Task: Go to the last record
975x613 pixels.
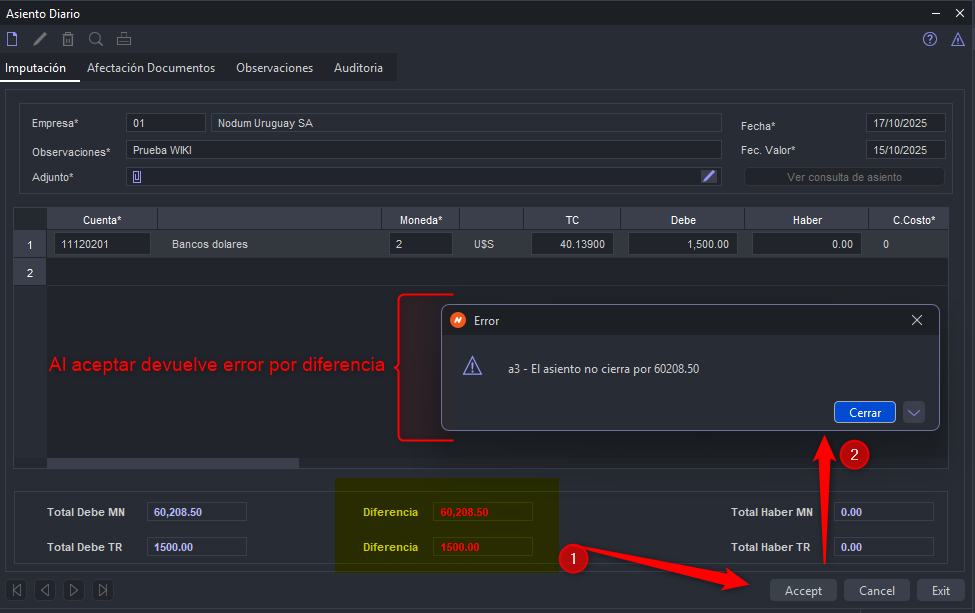Action: tap(103, 590)
